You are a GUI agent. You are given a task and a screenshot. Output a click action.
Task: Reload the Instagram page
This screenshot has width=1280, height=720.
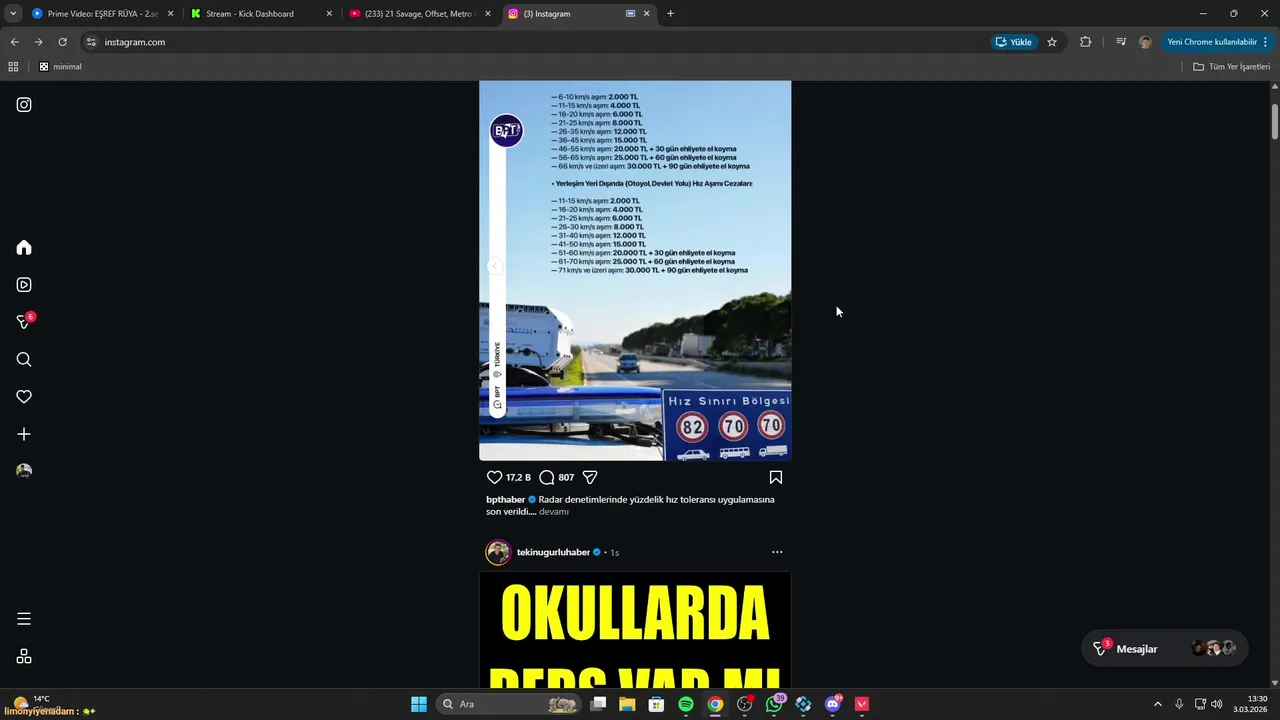pos(62,42)
